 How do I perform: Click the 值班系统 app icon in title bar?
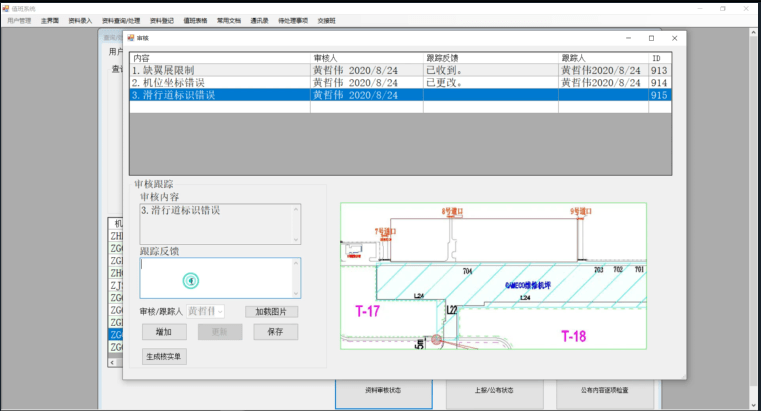point(5,9)
